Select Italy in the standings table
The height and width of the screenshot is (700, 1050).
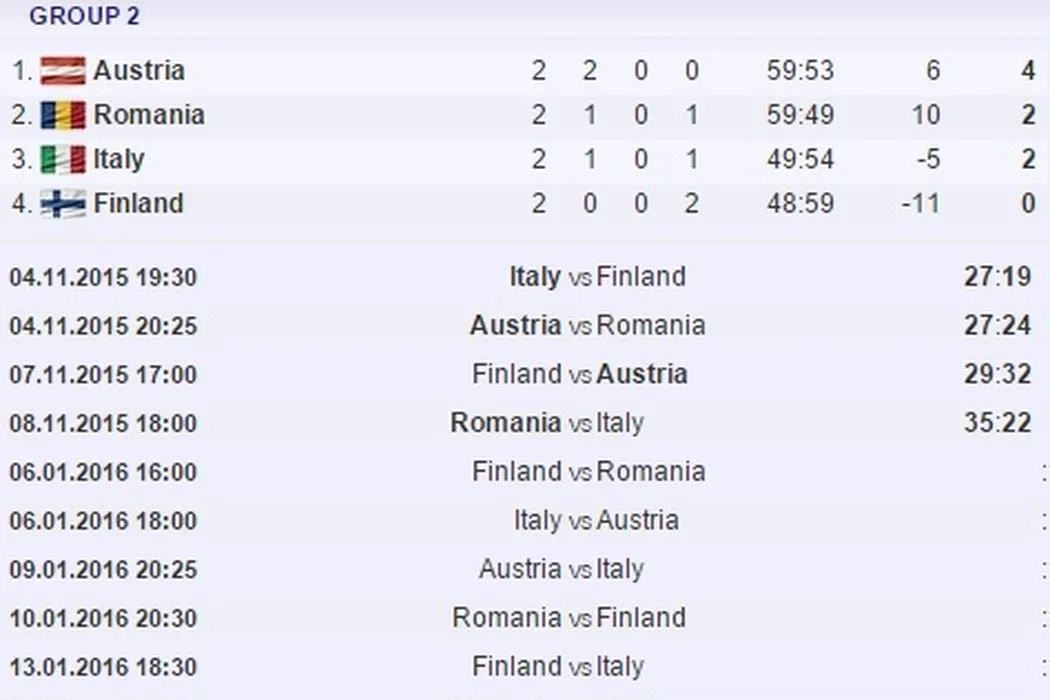coord(119,160)
